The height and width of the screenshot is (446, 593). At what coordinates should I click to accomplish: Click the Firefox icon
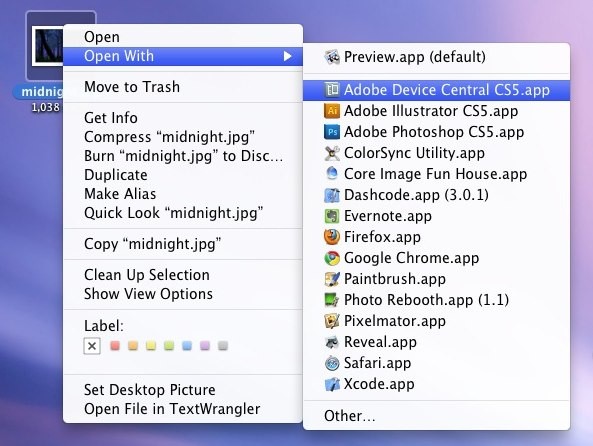coord(332,237)
